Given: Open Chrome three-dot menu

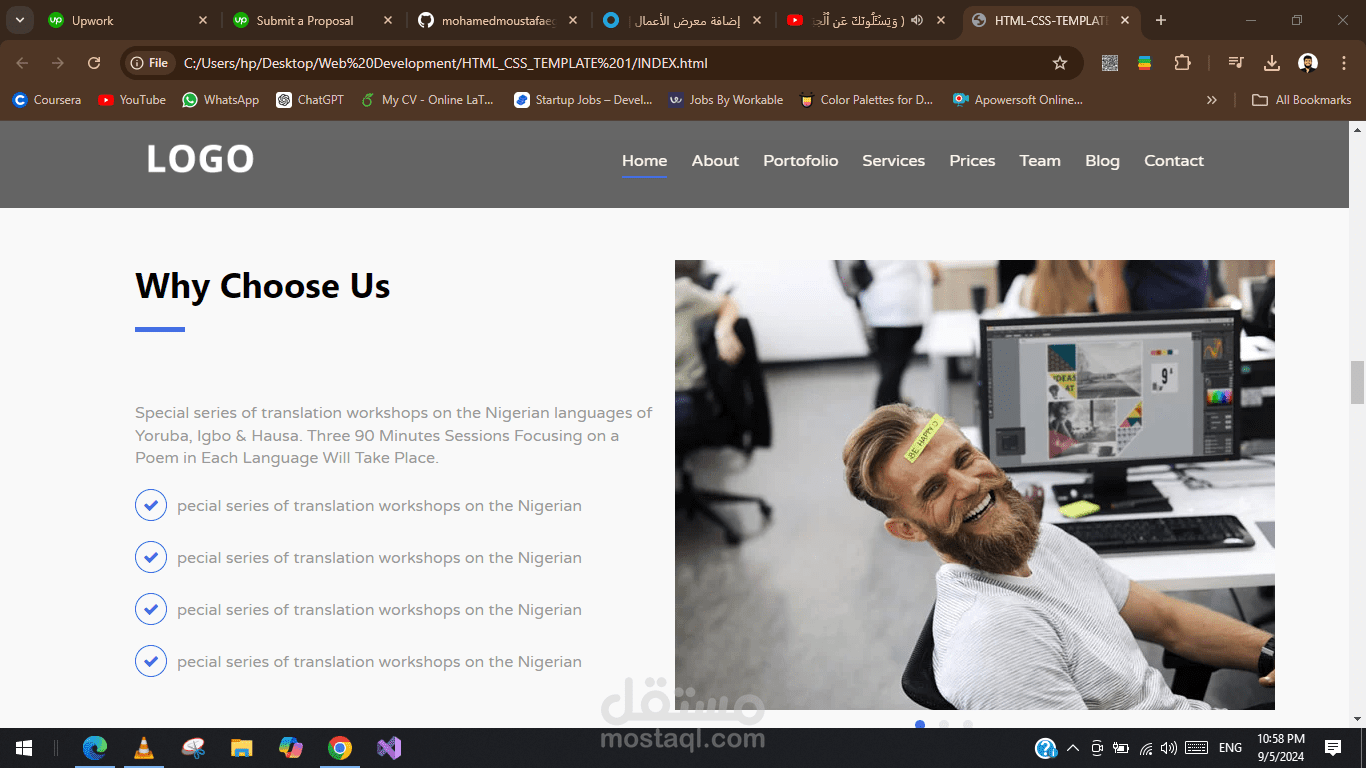Looking at the screenshot, I should coord(1344,63).
